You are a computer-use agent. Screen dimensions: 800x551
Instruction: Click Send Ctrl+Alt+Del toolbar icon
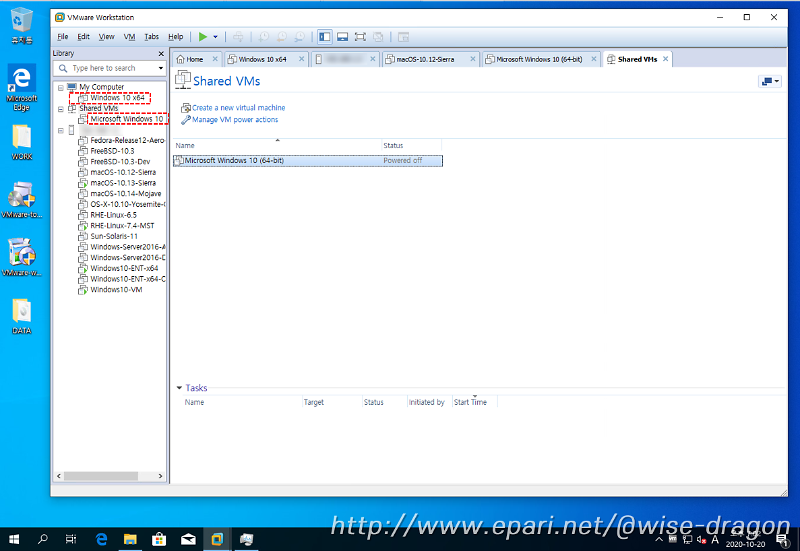click(238, 37)
